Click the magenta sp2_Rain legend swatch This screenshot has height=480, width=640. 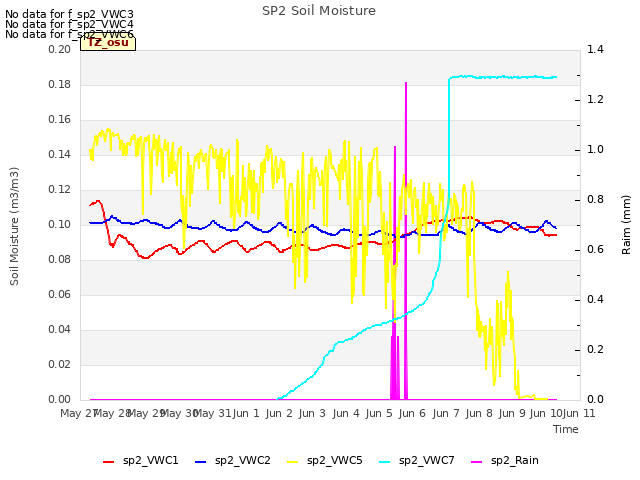476,462
